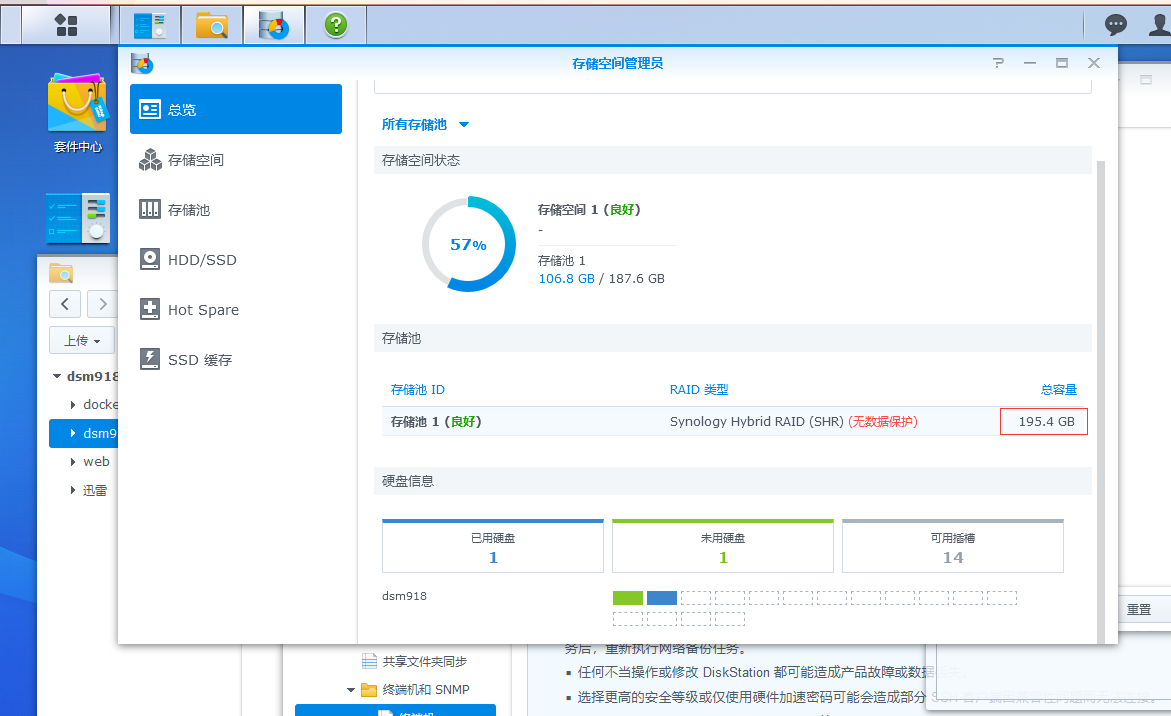This screenshot has height=716, width=1171.
Task: Click the green drive slot for dsm918
Action: (x=627, y=597)
